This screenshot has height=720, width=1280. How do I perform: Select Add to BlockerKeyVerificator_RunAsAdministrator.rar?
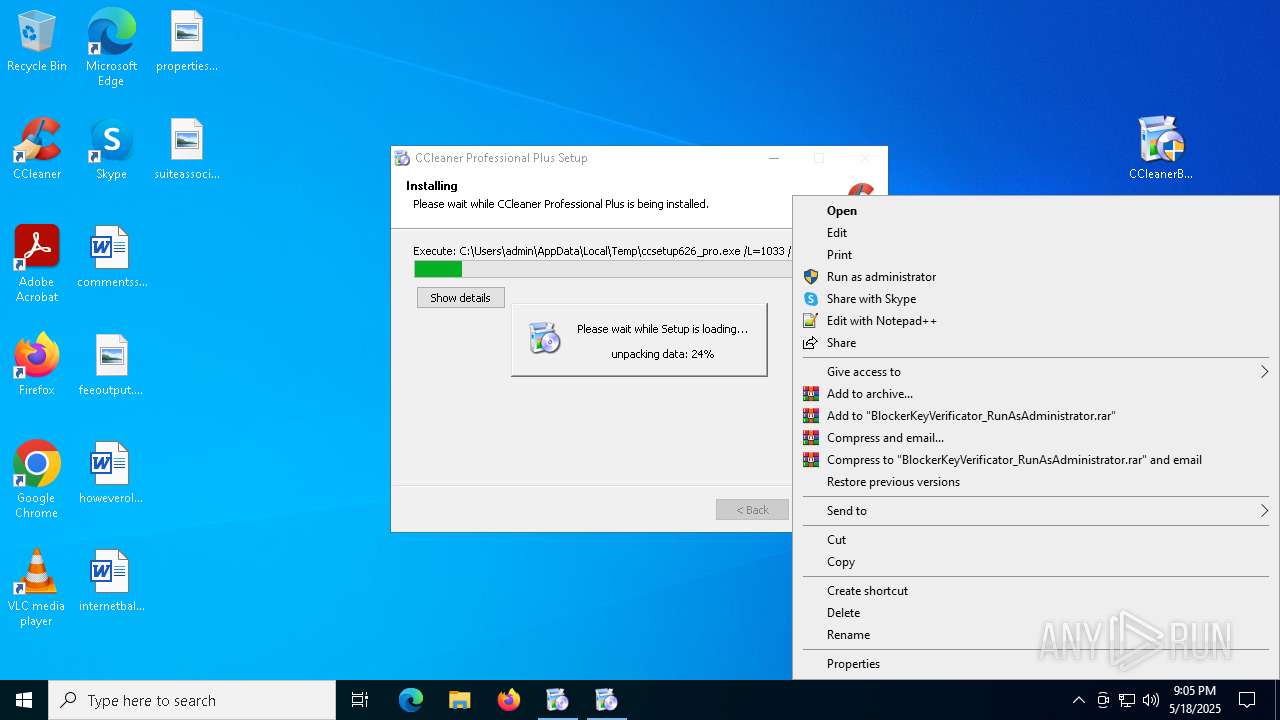(1035, 416)
